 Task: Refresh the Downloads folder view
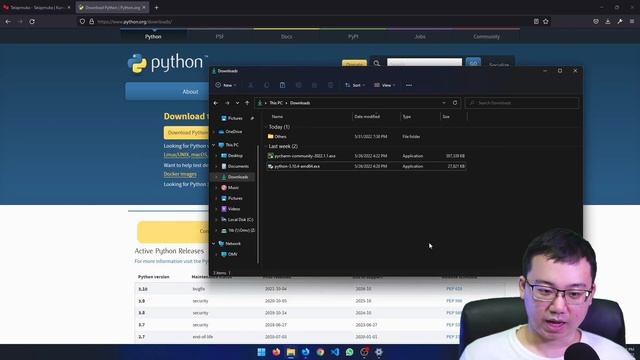point(455,103)
